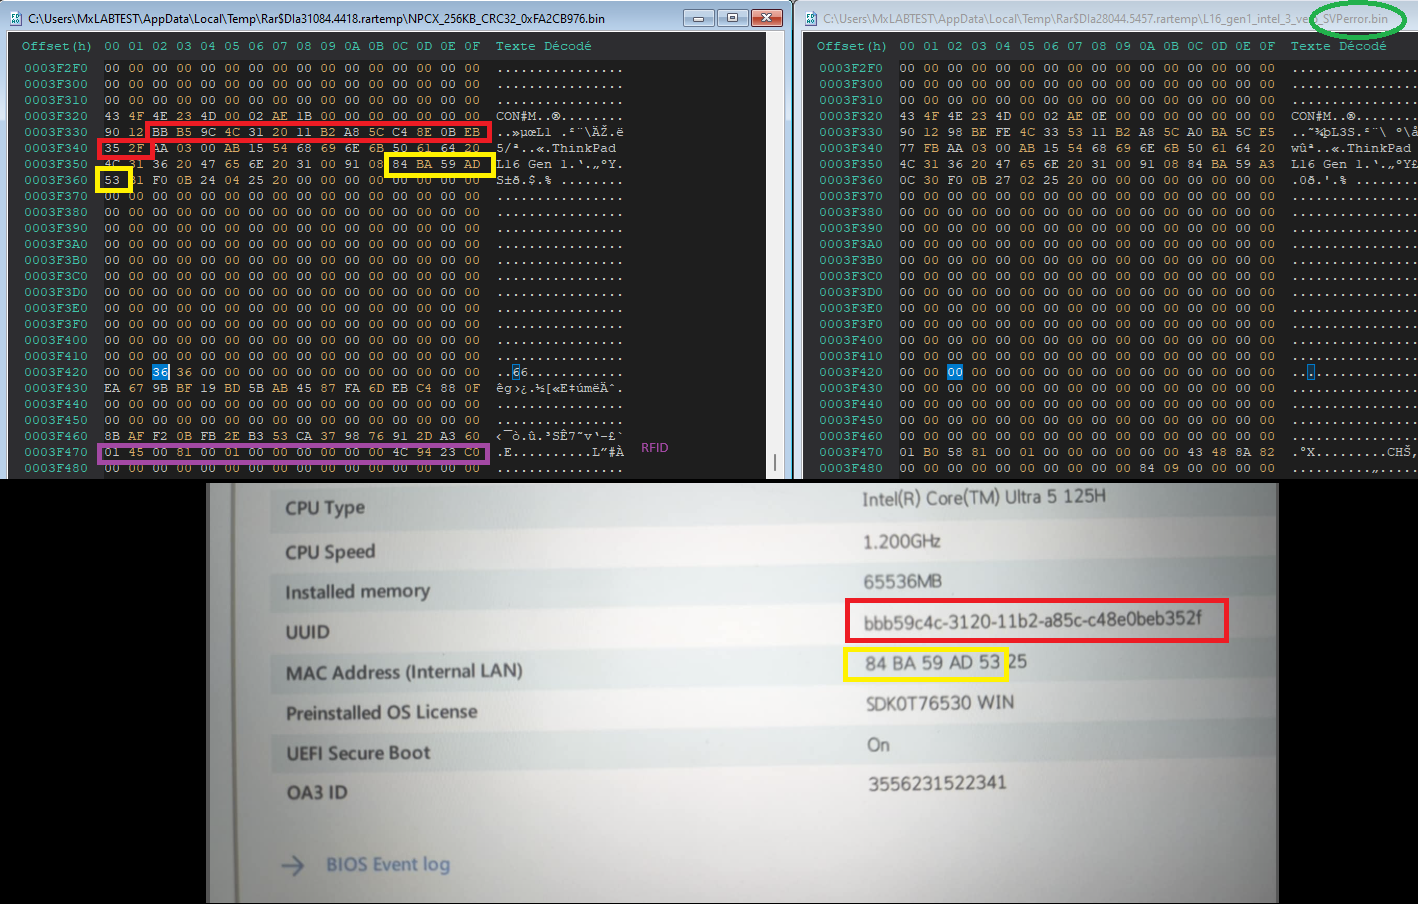Click the CPU Speed label in BIOS
Viewport: 1418px width, 904px height.
tap(330, 552)
